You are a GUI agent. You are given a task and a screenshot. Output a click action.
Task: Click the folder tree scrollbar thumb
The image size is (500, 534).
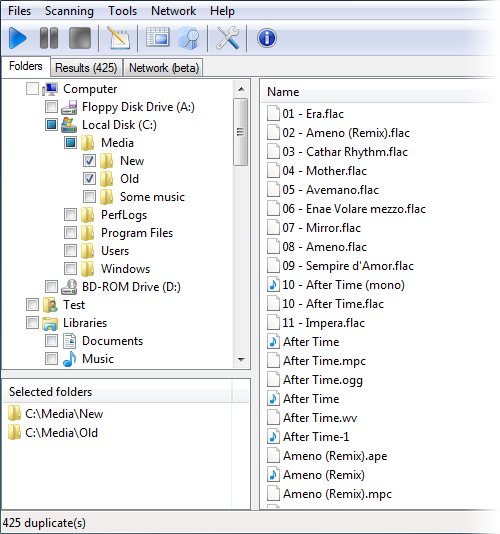pos(240,132)
